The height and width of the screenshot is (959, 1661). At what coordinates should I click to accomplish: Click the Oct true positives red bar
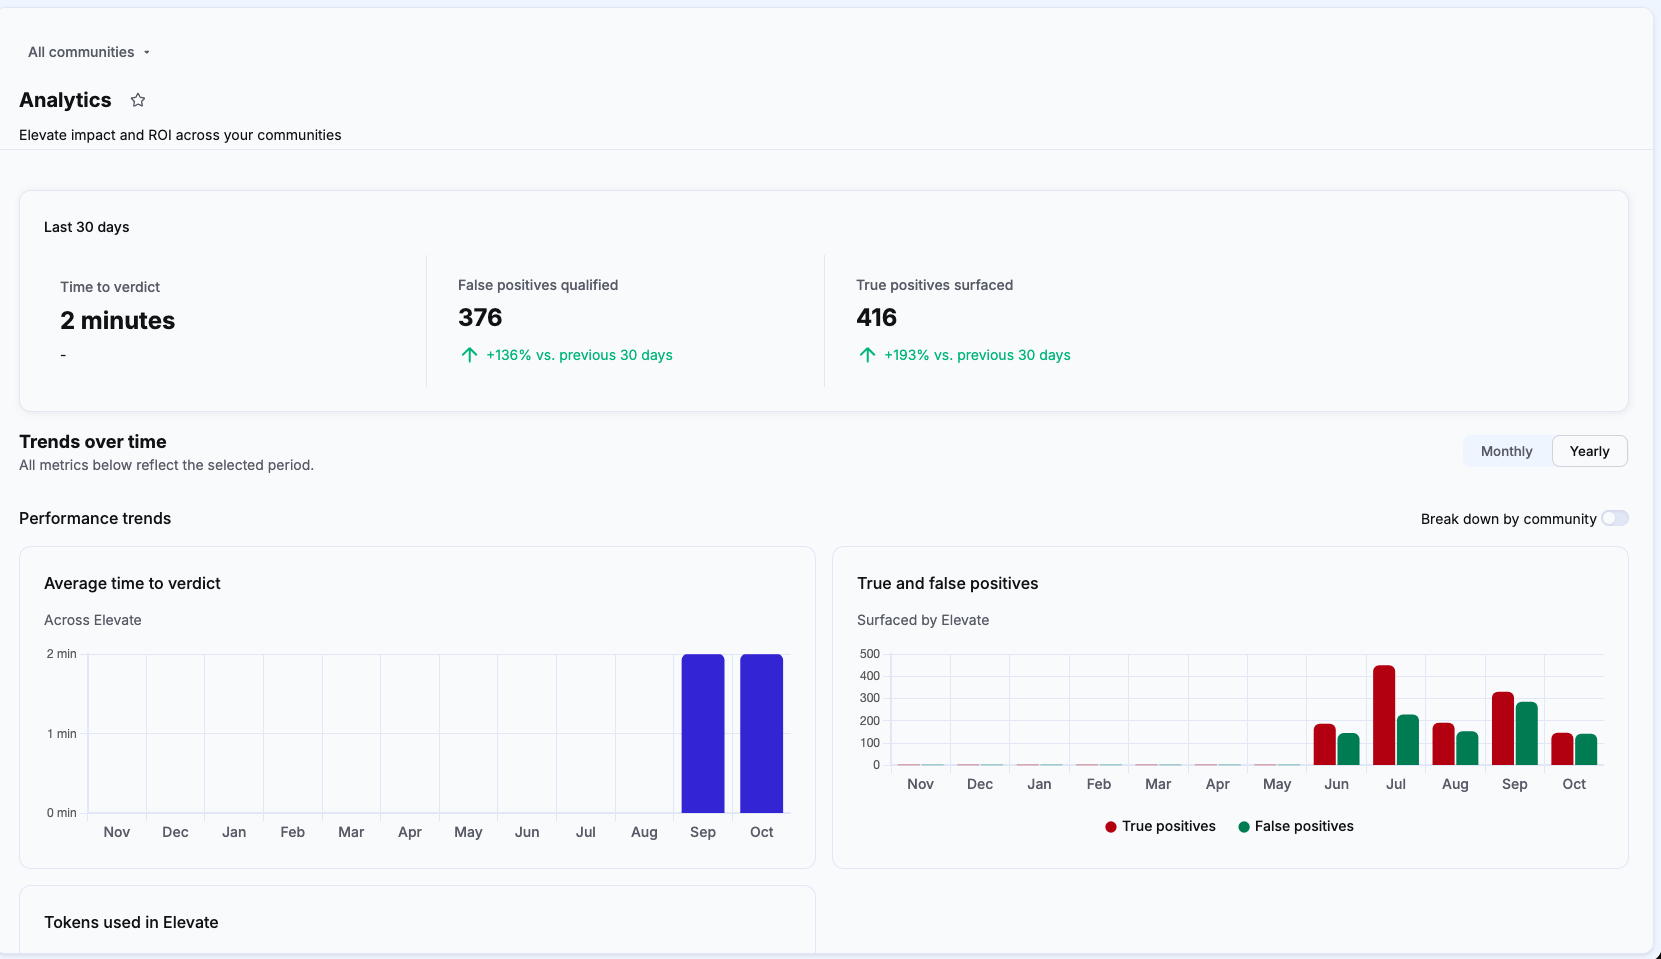[1562, 749]
